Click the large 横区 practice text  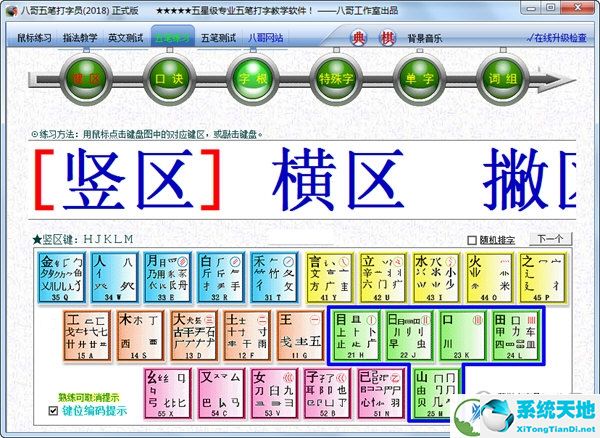click(338, 180)
